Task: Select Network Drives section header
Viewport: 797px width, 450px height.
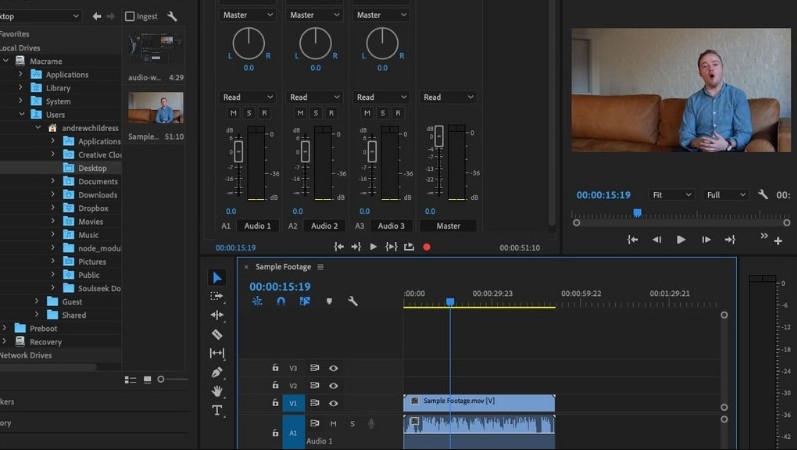Action: [x=26, y=355]
